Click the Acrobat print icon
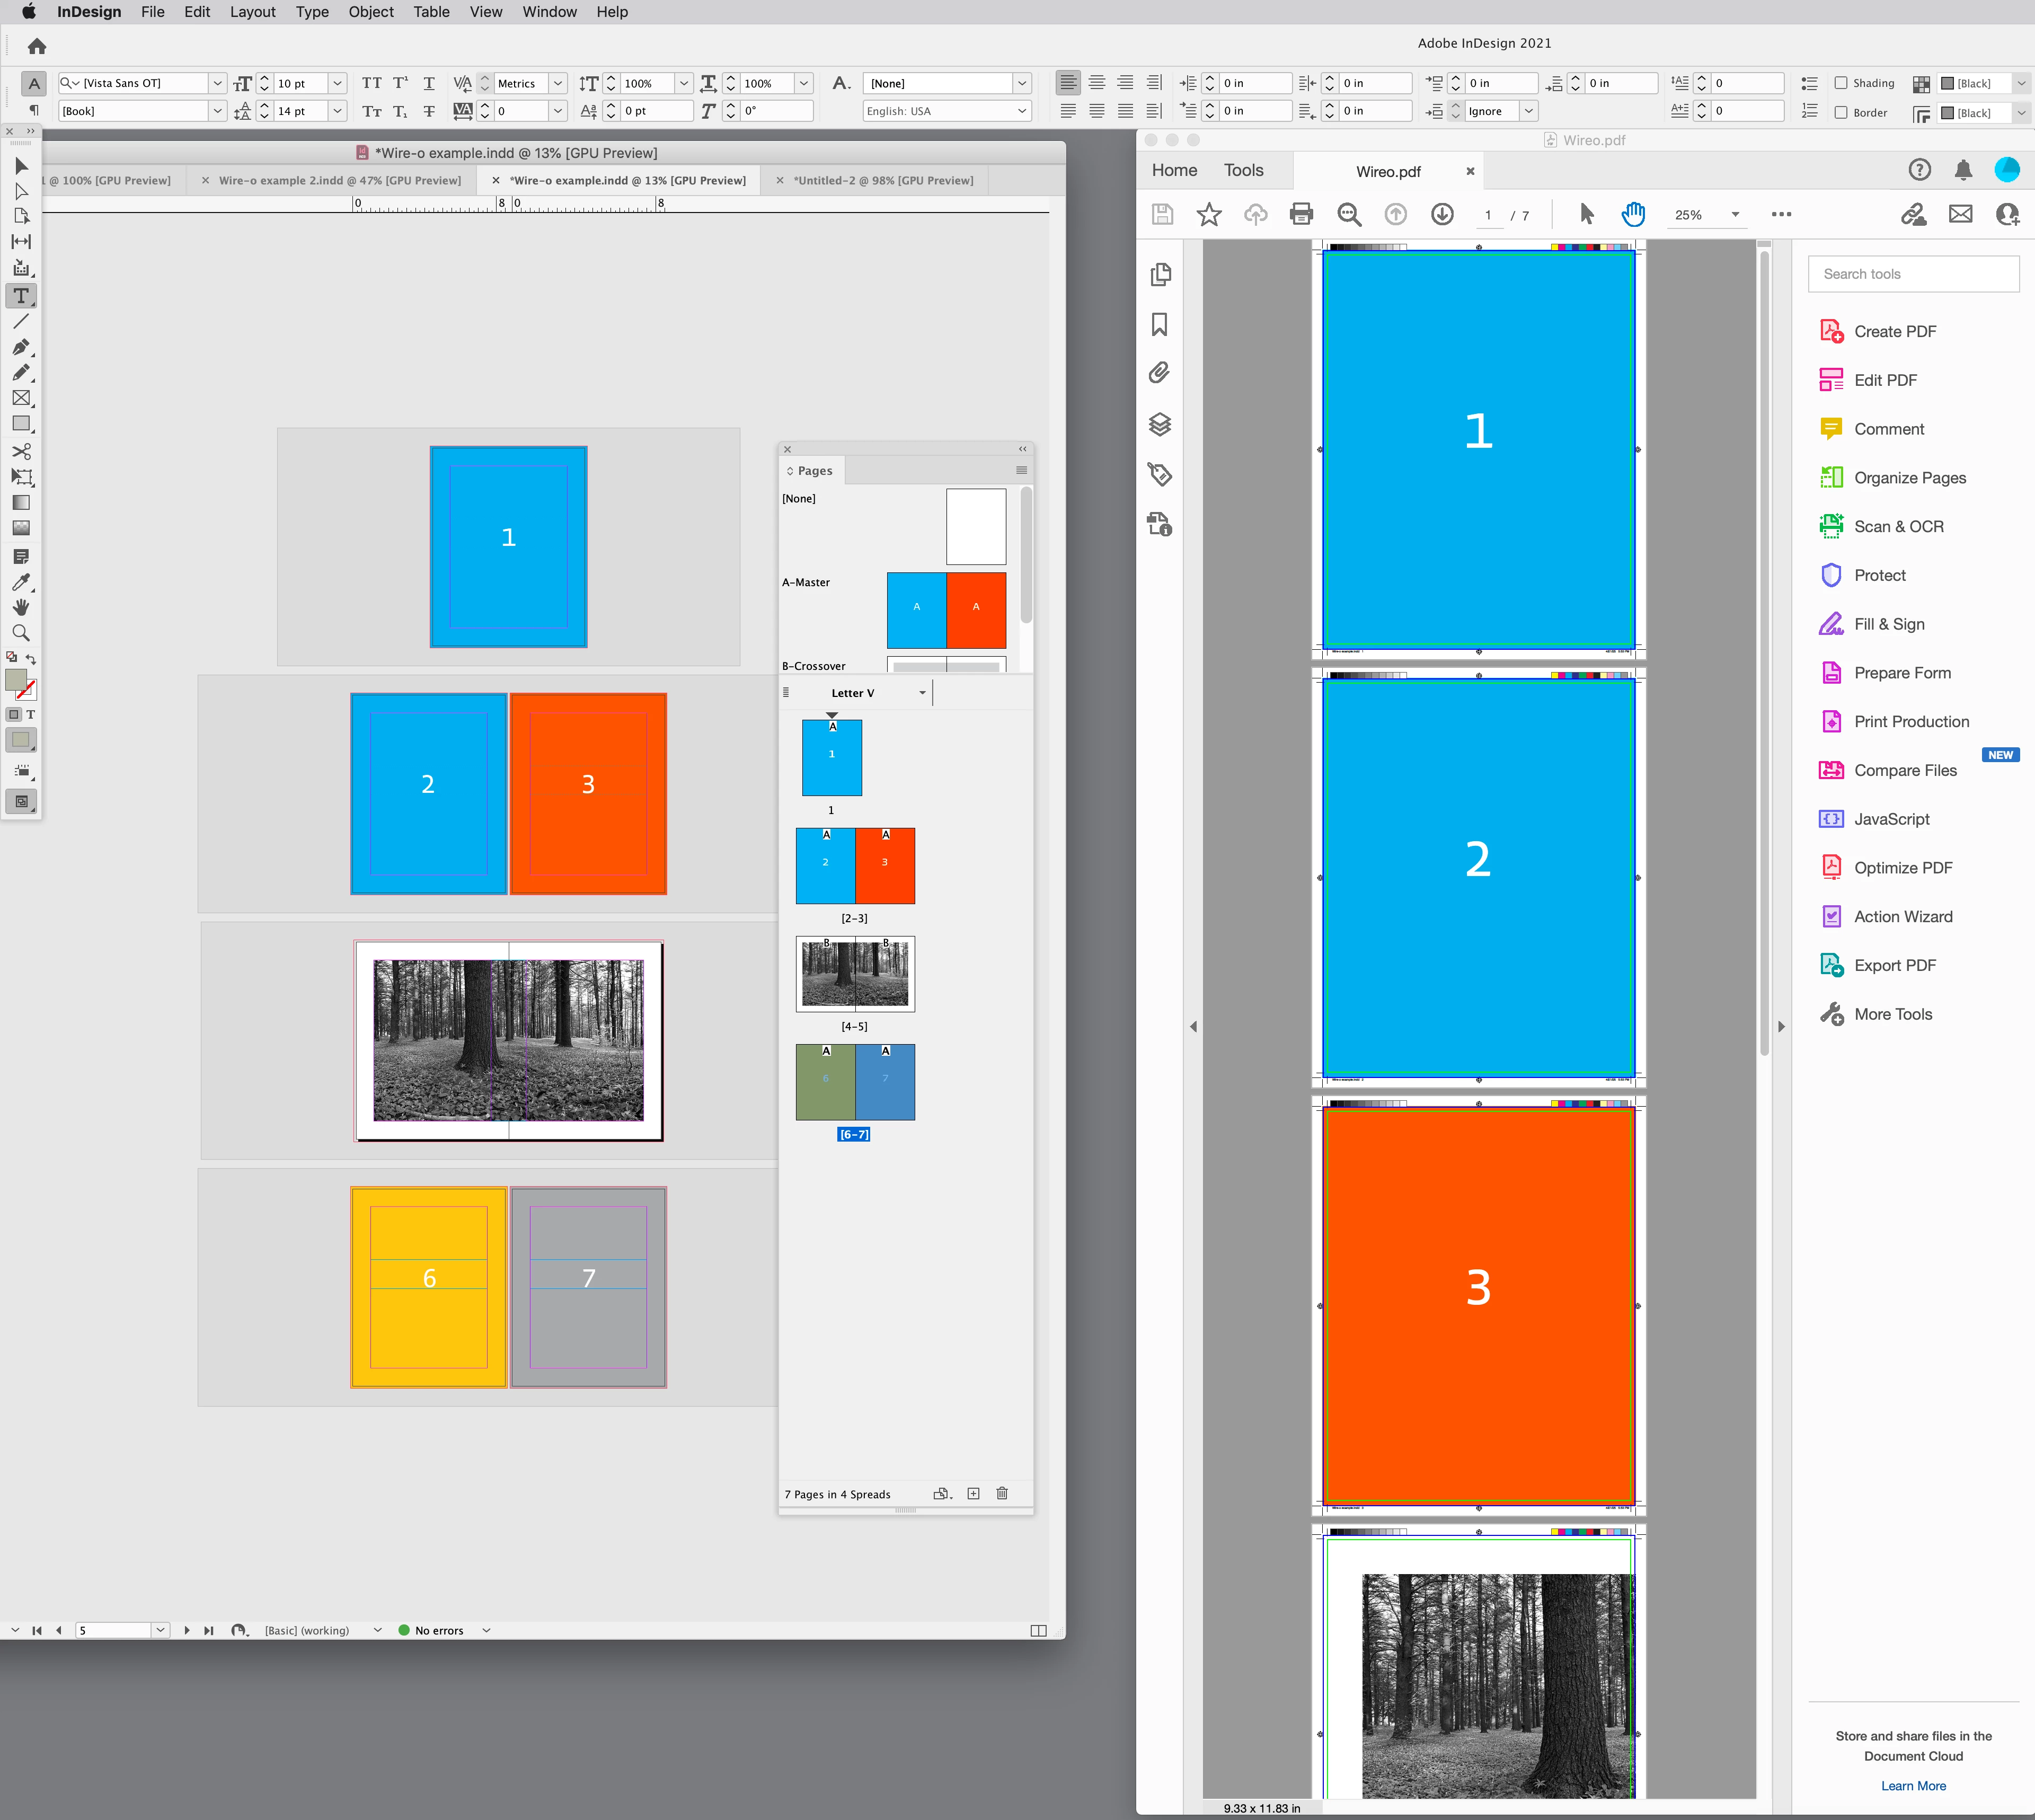The image size is (2035, 1820). pyautogui.click(x=1301, y=214)
